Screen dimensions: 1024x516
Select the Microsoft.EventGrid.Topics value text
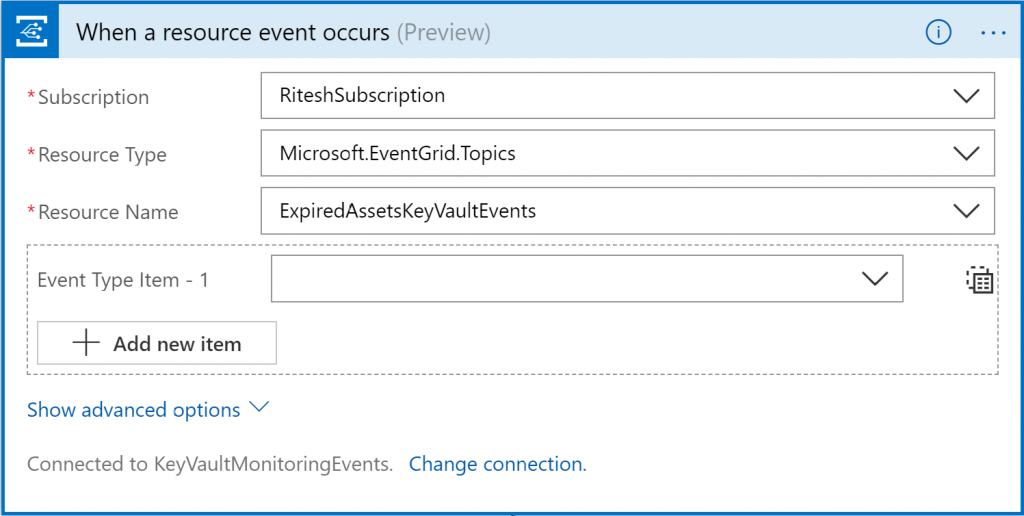coord(397,154)
